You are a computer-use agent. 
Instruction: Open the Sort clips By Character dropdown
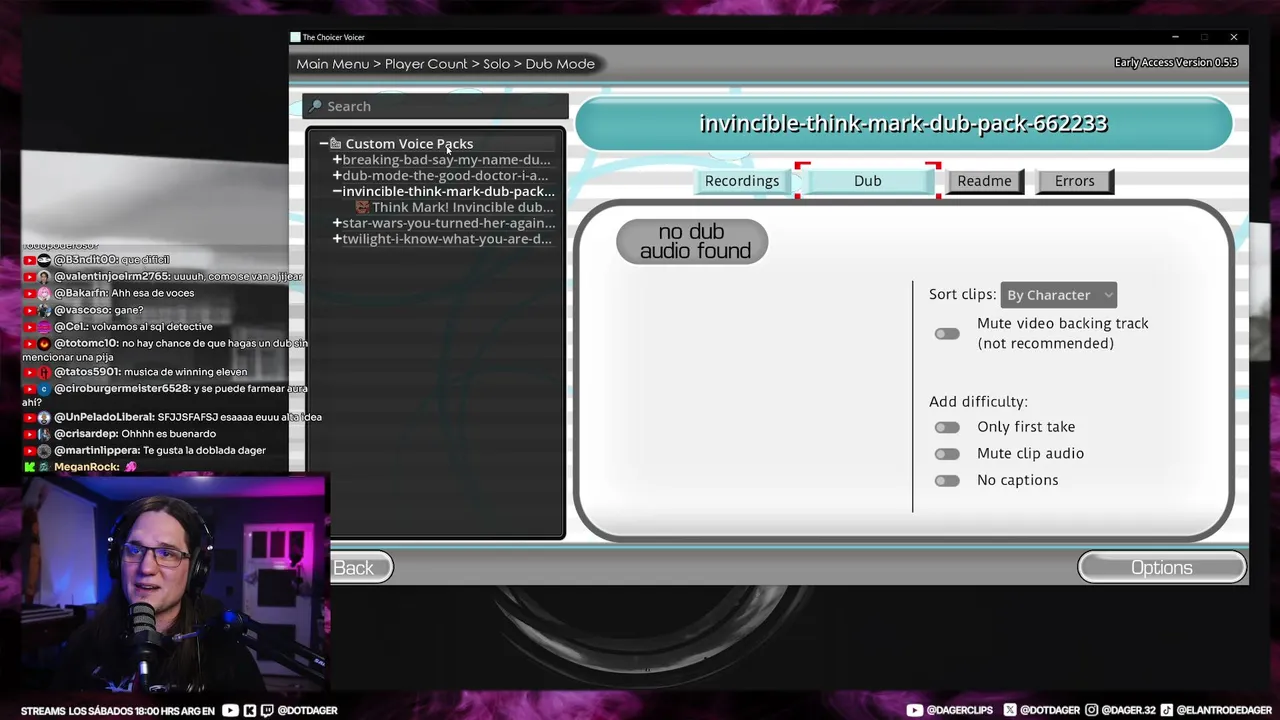click(x=1059, y=295)
